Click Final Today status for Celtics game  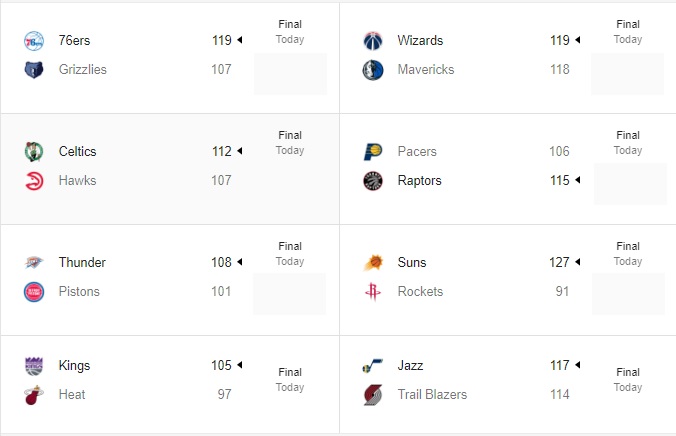[x=290, y=143]
